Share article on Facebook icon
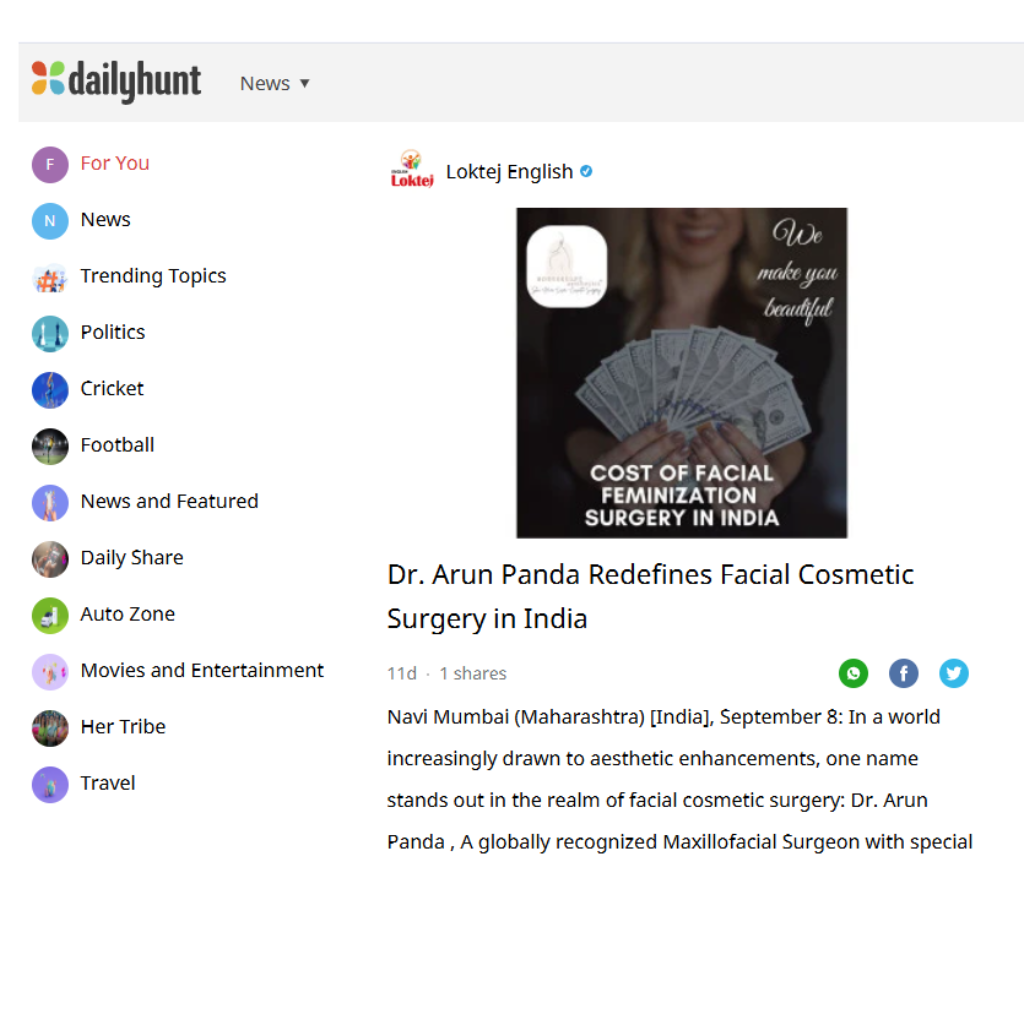 point(903,673)
